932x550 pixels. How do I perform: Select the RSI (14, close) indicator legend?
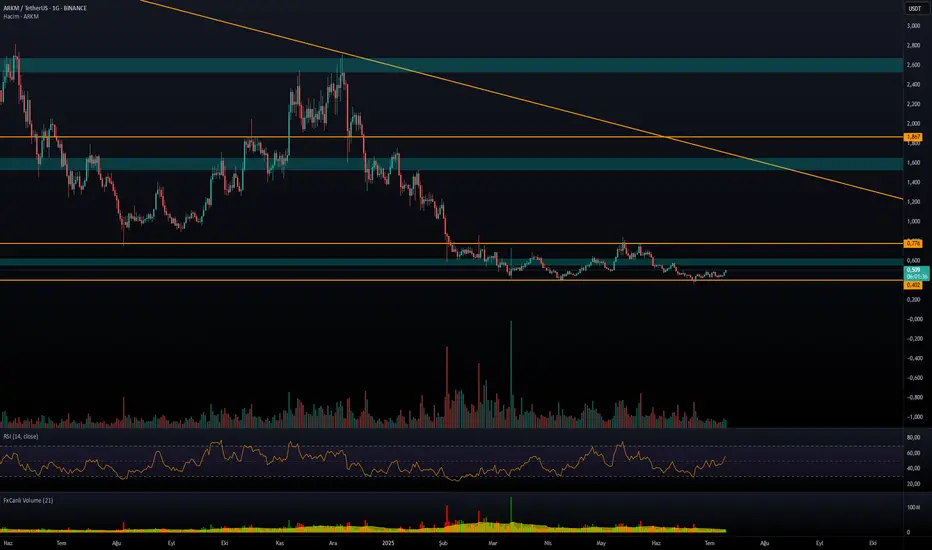[x=21, y=436]
